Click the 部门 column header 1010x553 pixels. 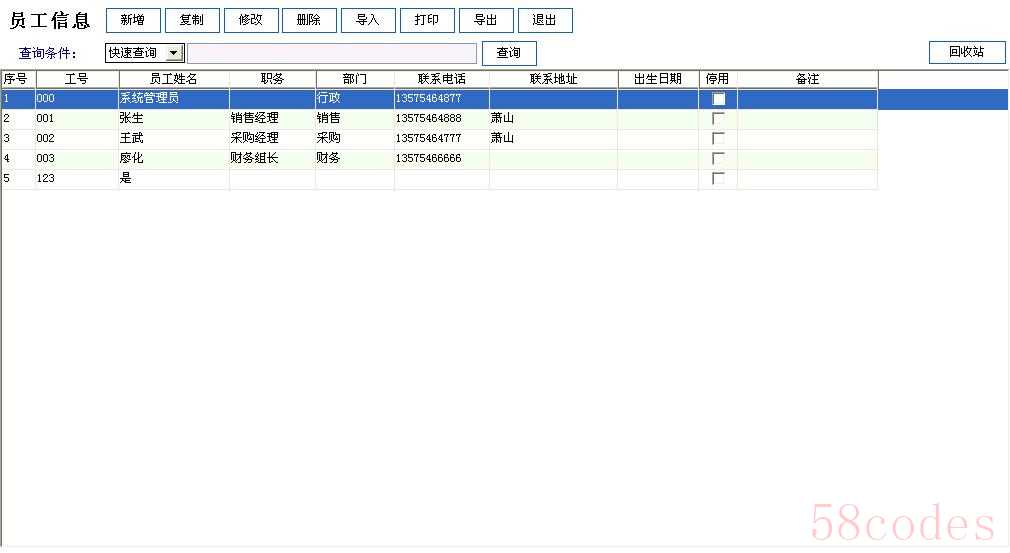[355, 78]
